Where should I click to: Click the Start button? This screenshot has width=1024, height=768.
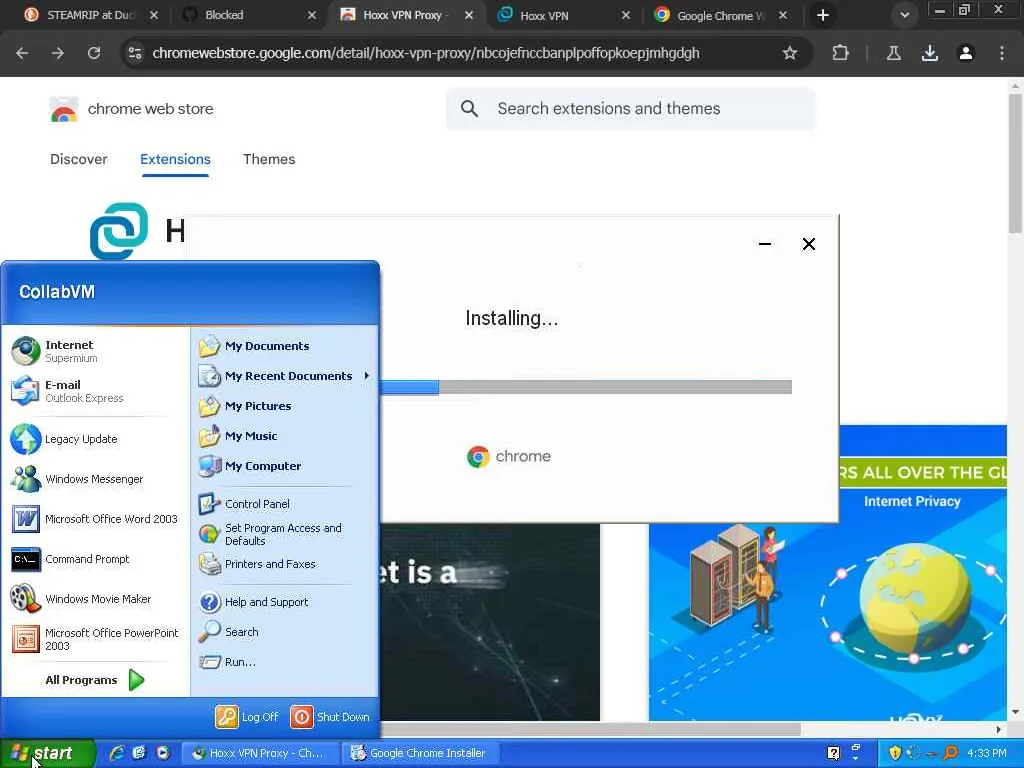click(47, 754)
